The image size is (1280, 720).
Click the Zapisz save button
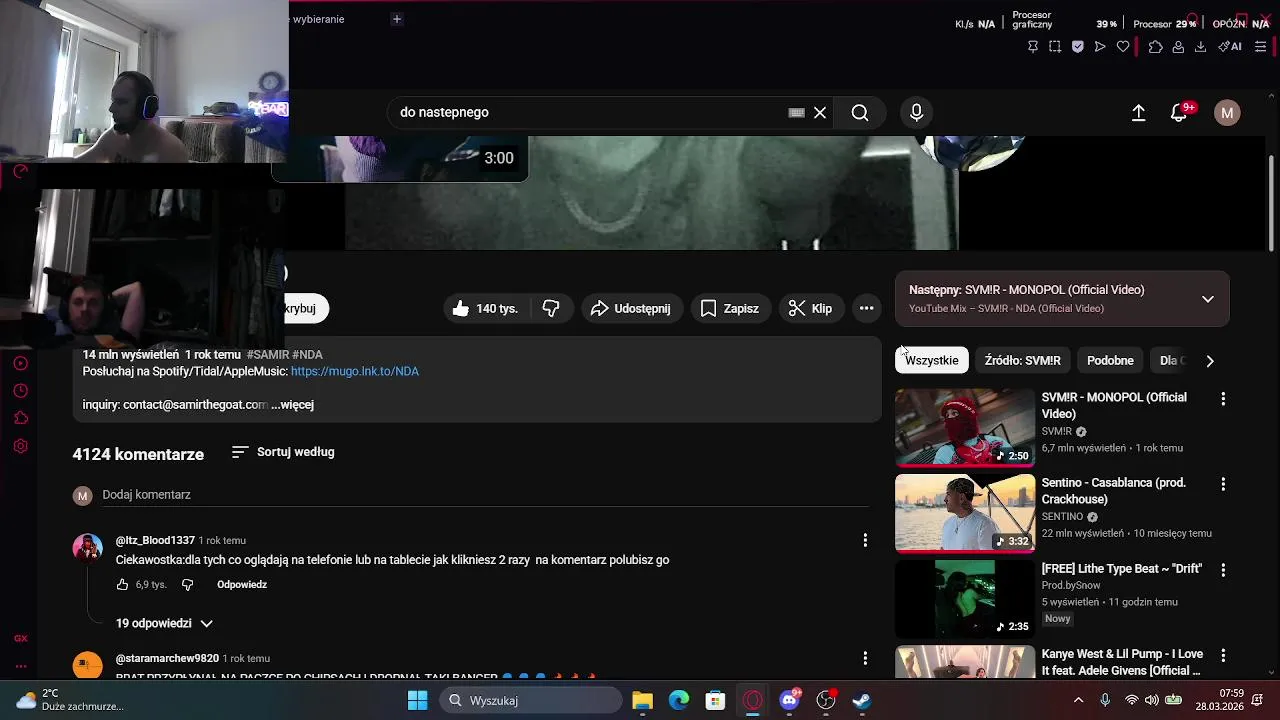tap(729, 308)
